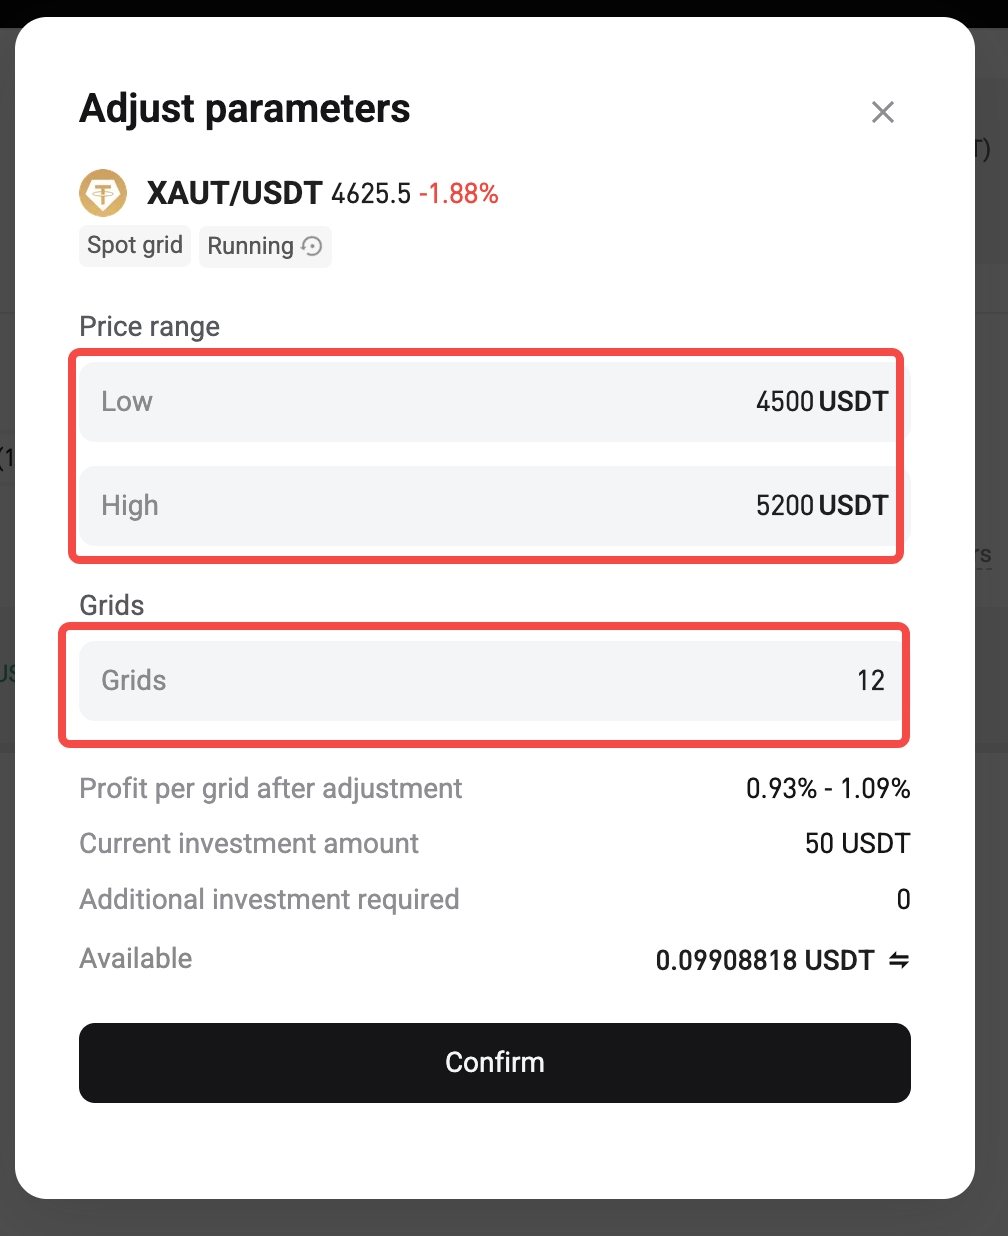Image resolution: width=1008 pixels, height=1236 pixels.
Task: Click the small sync icon in the status badge
Action: [x=311, y=246]
